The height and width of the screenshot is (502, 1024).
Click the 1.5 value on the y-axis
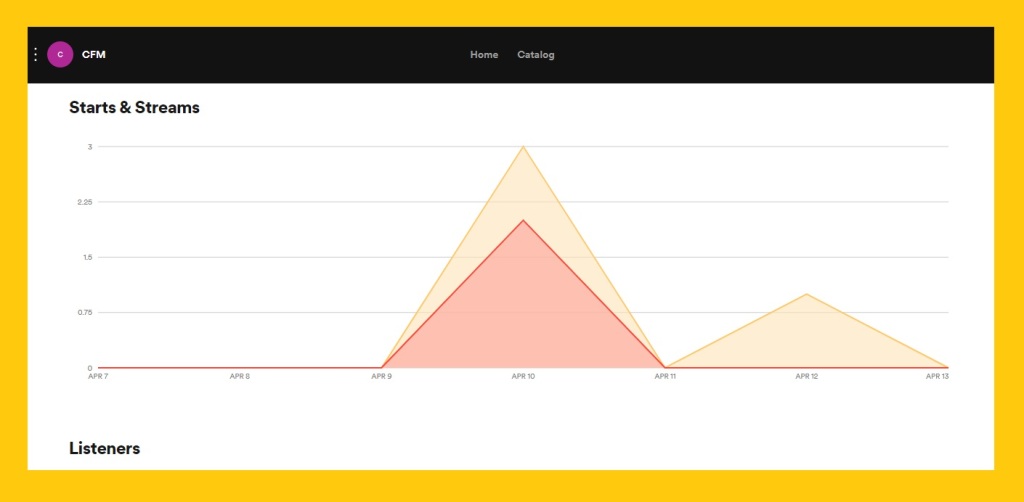pyautogui.click(x=88, y=257)
